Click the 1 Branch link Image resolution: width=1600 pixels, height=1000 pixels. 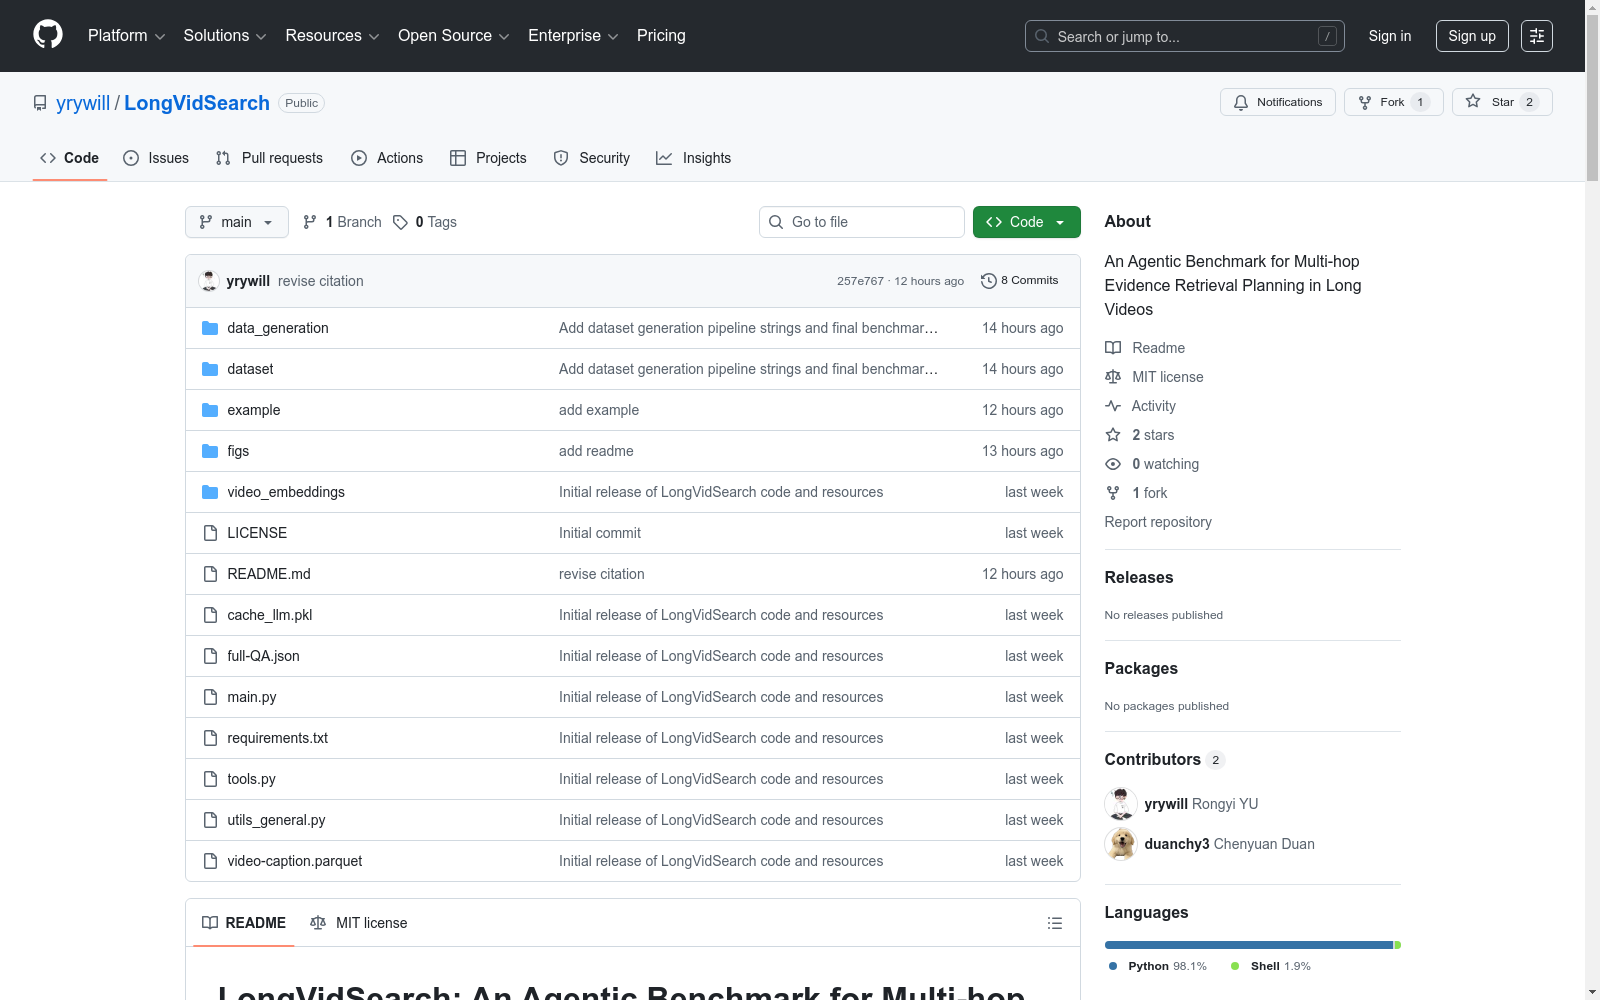pos(342,222)
